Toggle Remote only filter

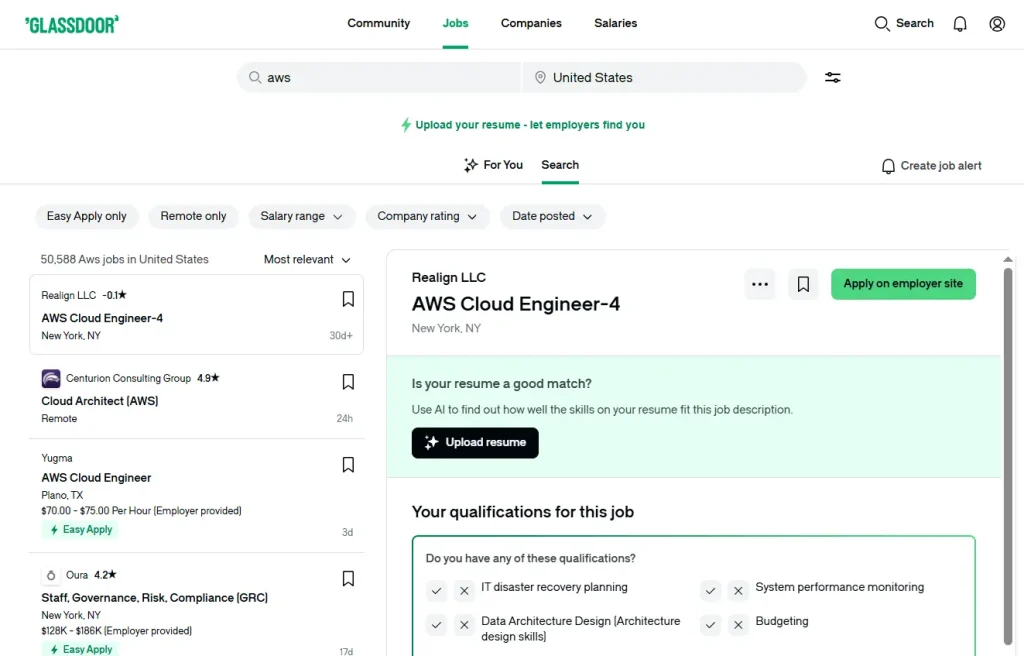193,216
